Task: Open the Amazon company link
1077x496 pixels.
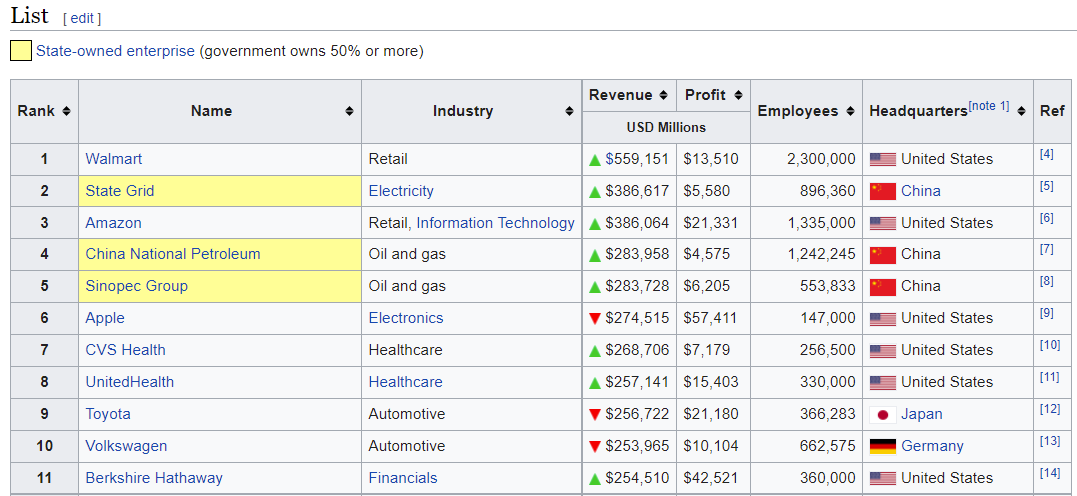Action: coord(113,223)
